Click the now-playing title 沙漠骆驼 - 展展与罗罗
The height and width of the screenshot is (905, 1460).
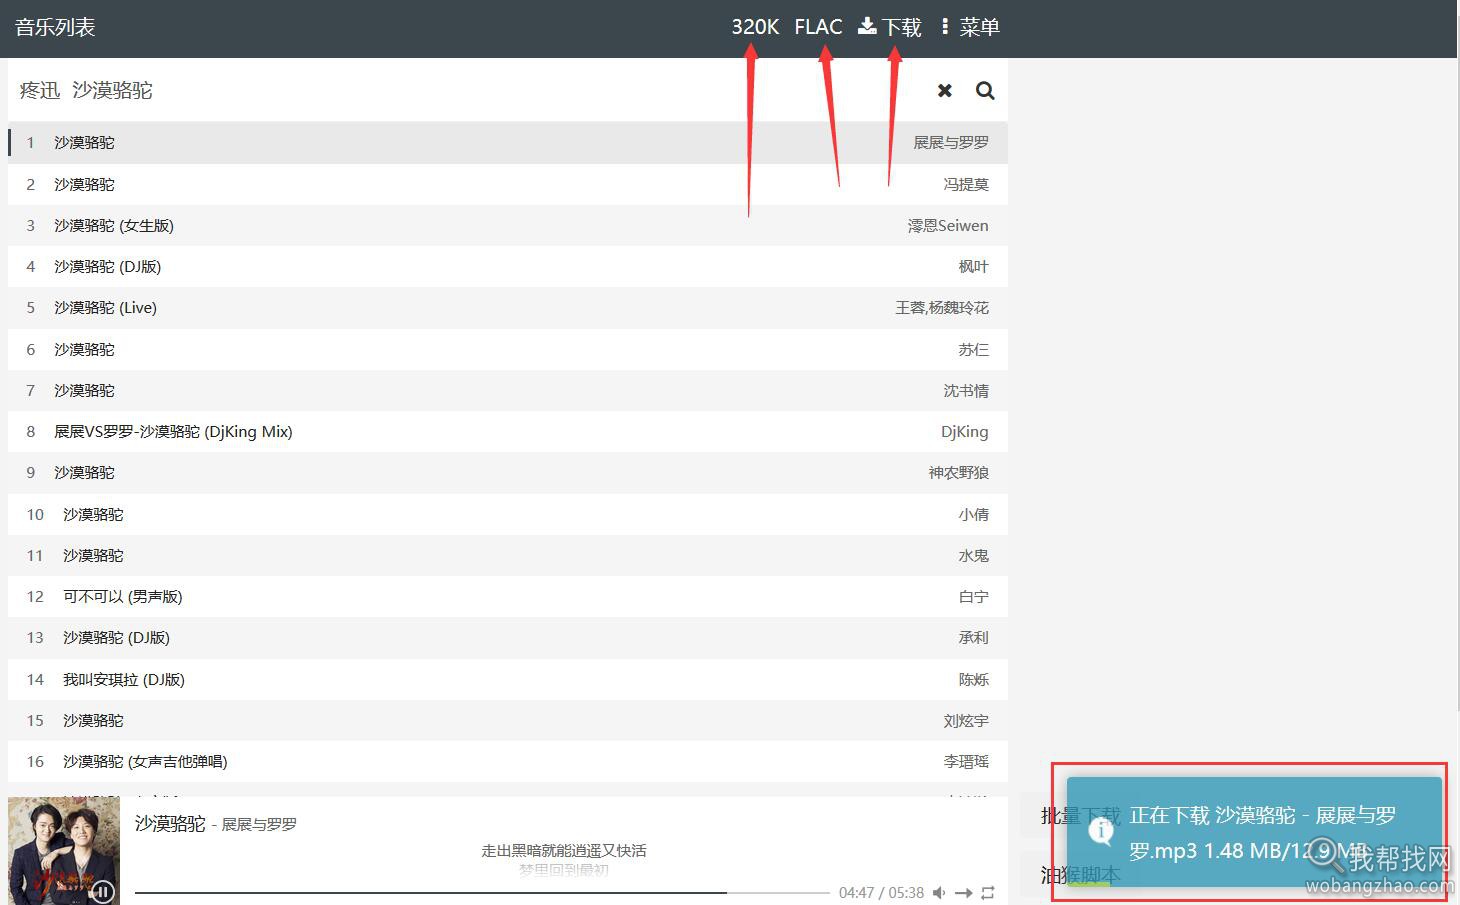pos(216,824)
